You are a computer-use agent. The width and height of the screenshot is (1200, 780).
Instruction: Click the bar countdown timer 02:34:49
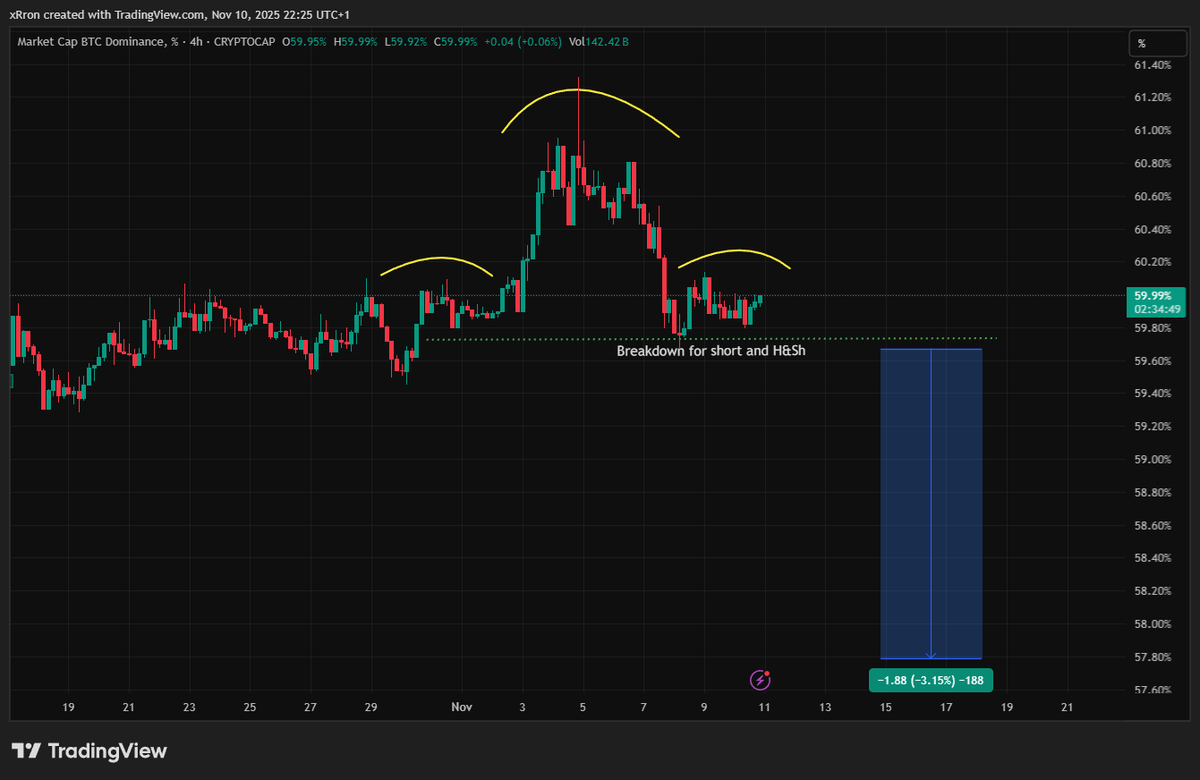[1155, 310]
